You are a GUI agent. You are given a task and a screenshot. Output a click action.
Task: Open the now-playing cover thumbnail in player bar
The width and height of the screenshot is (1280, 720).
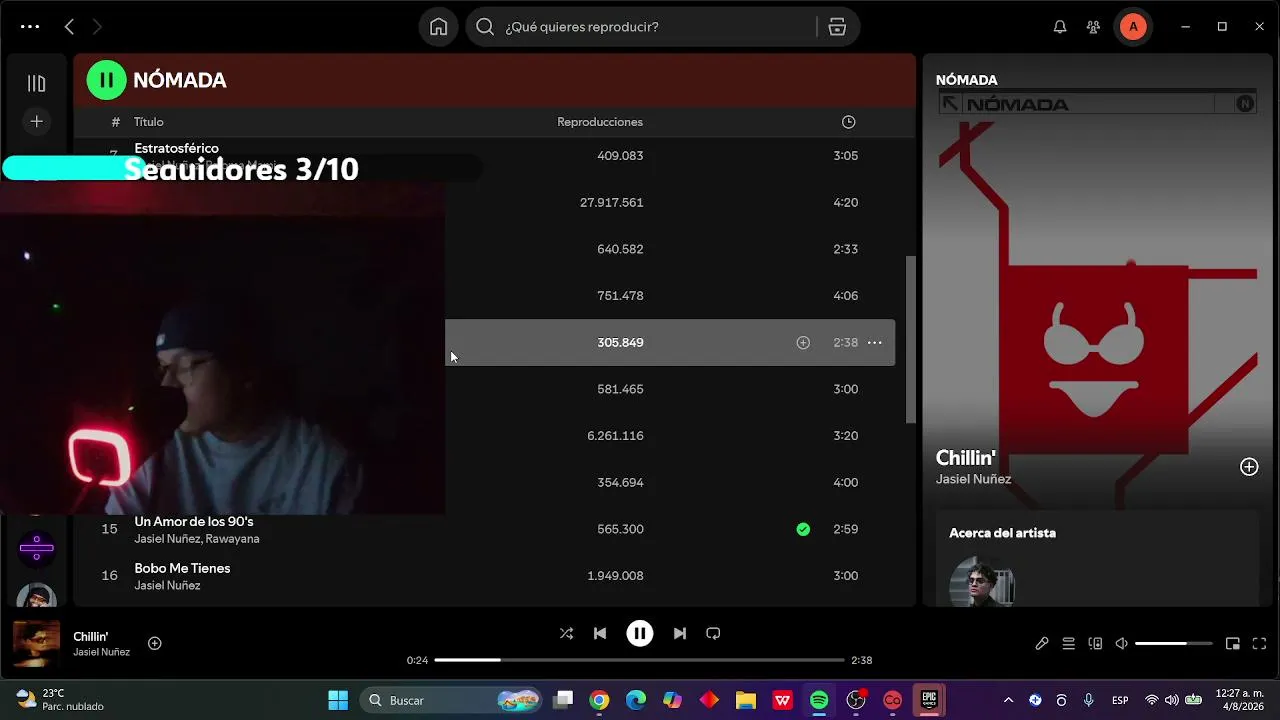[x=36, y=644]
